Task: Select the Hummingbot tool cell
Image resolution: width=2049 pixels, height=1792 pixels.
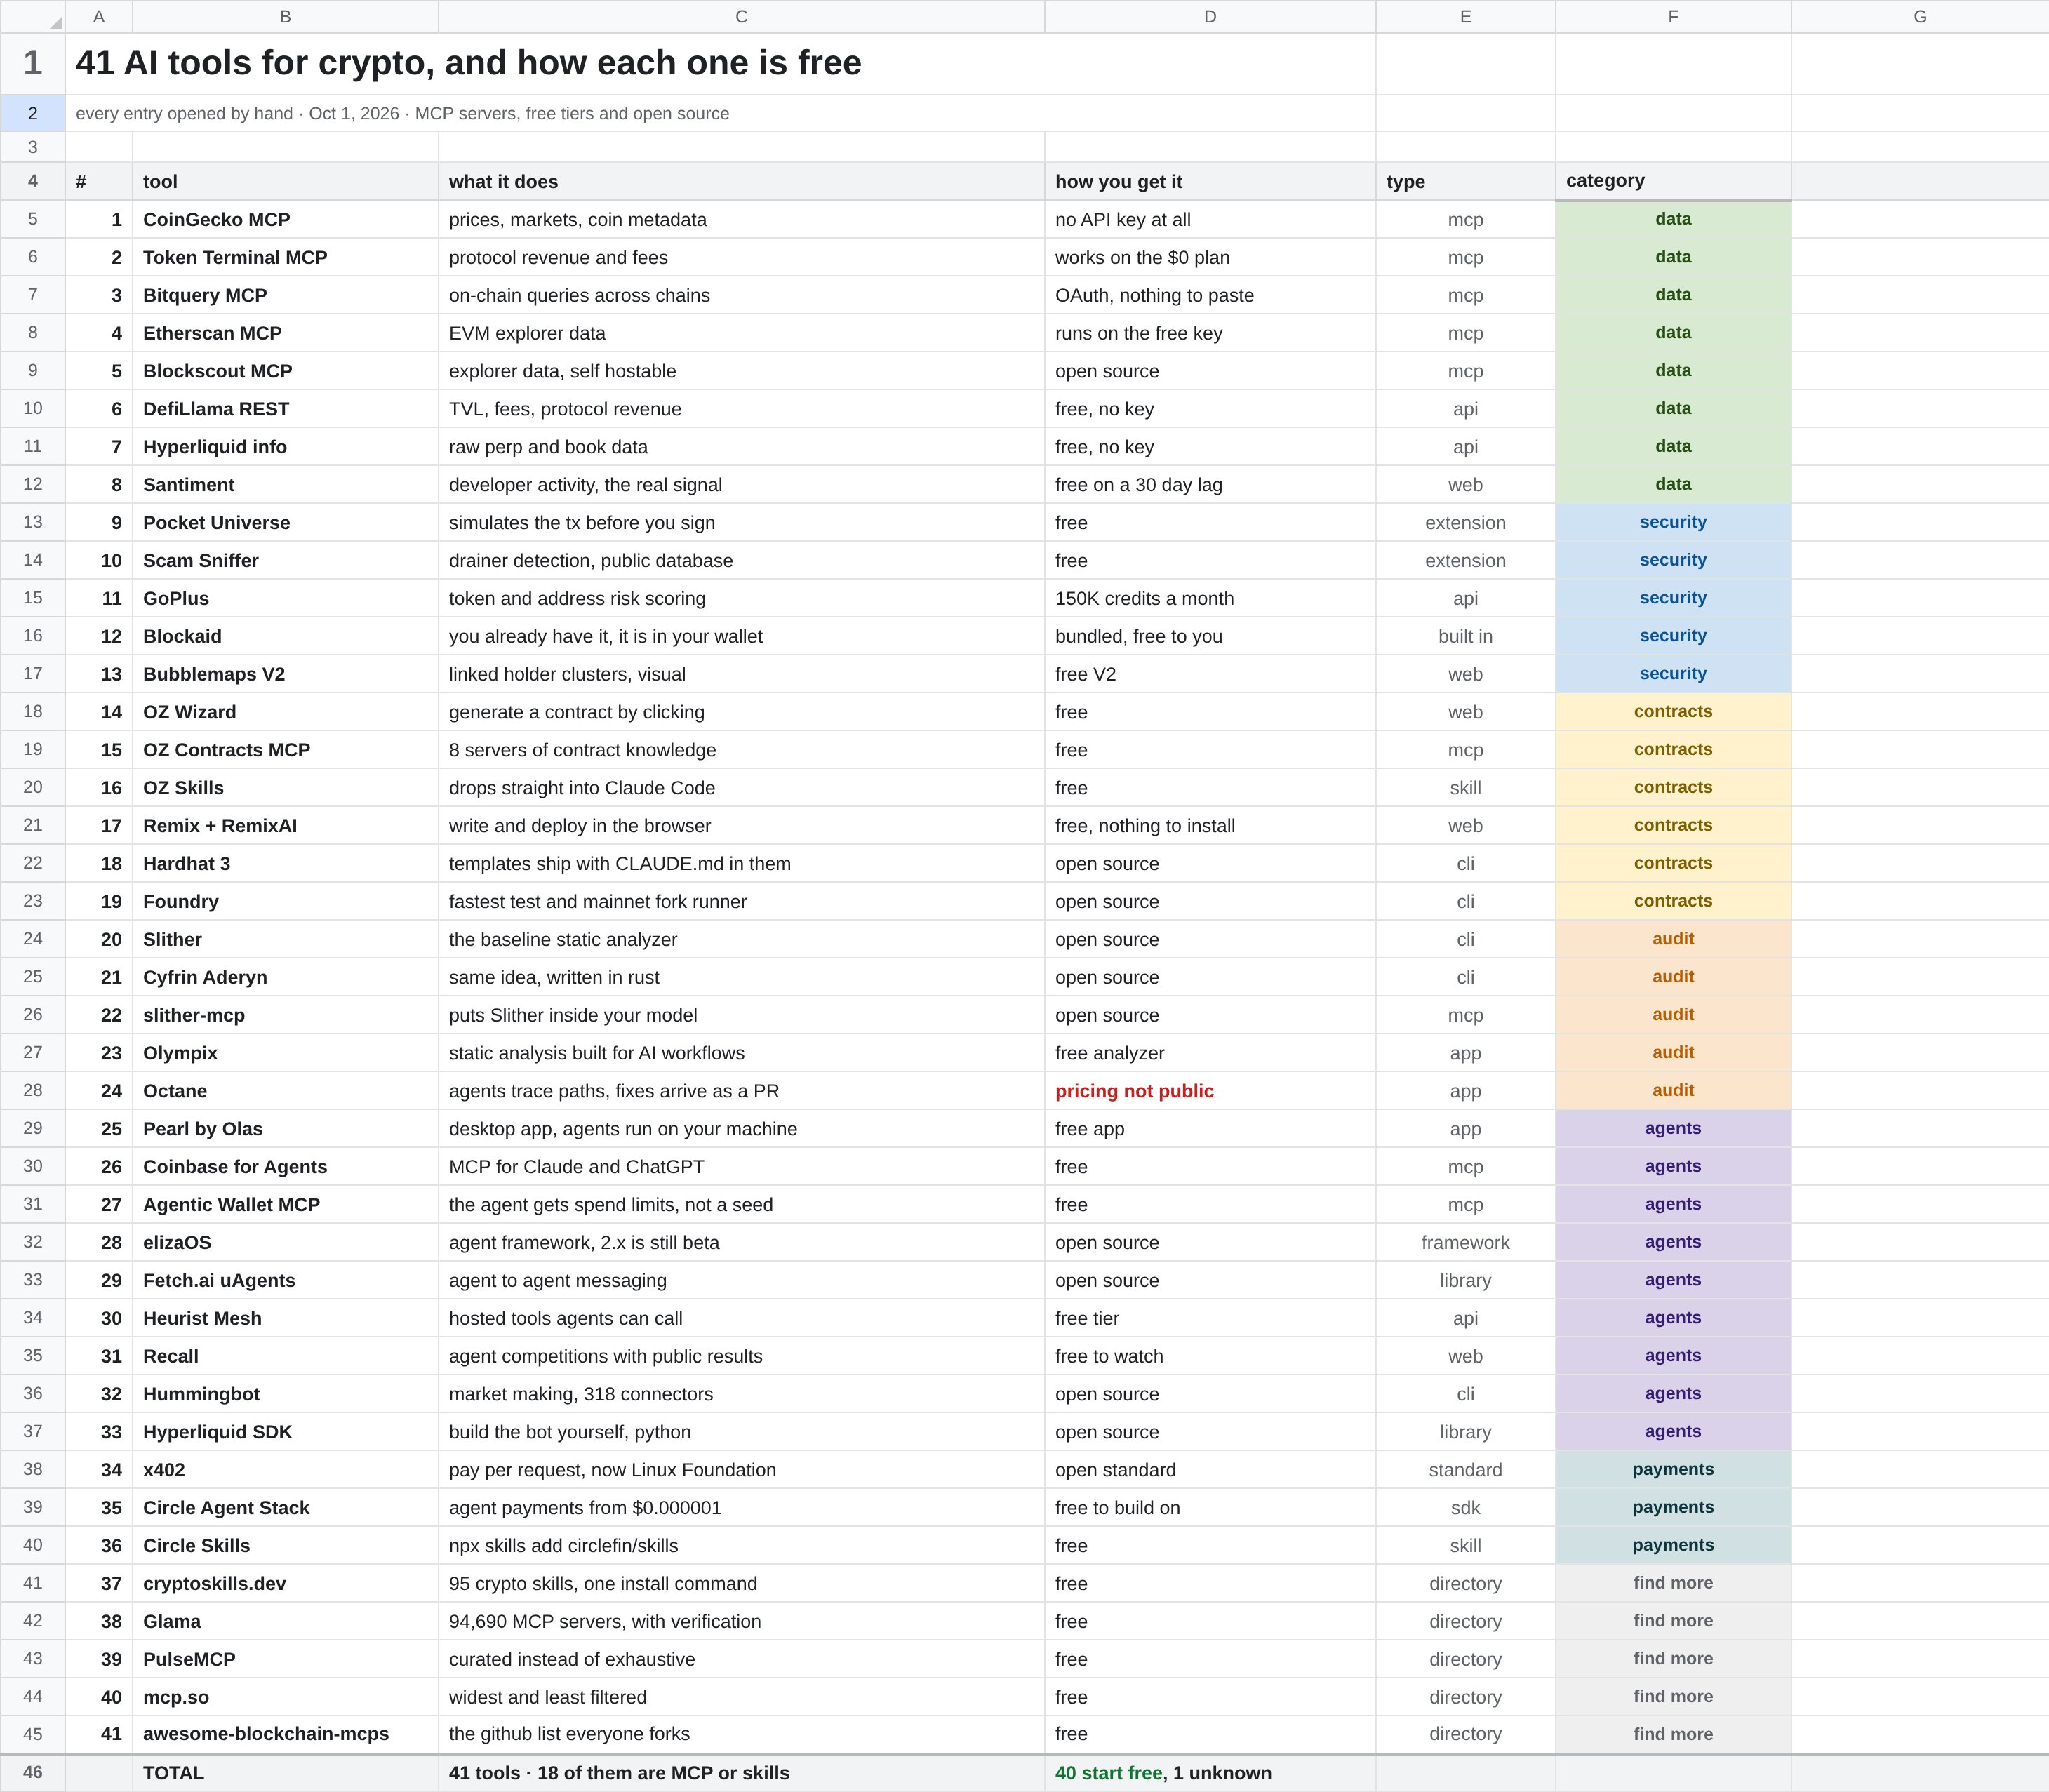Action: coord(285,1394)
